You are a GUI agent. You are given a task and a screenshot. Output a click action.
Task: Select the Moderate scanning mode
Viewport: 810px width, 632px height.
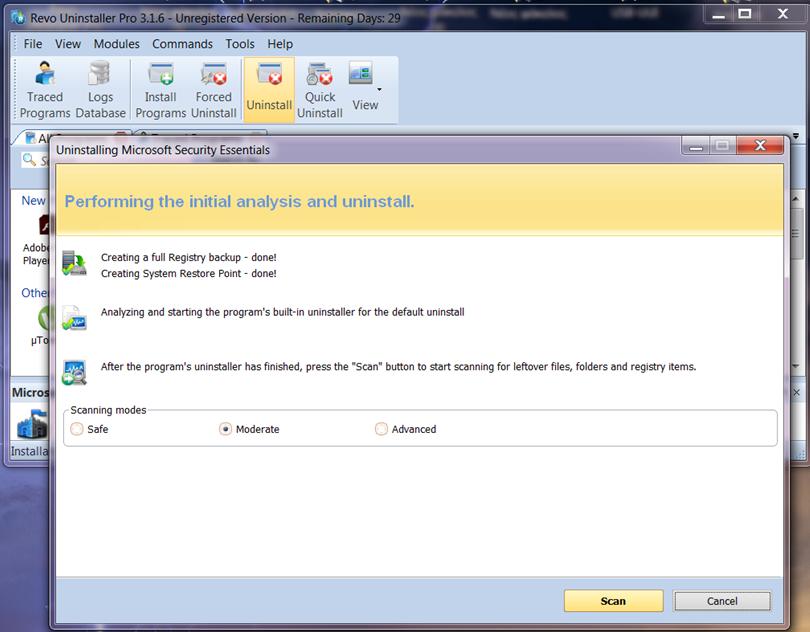click(x=225, y=429)
